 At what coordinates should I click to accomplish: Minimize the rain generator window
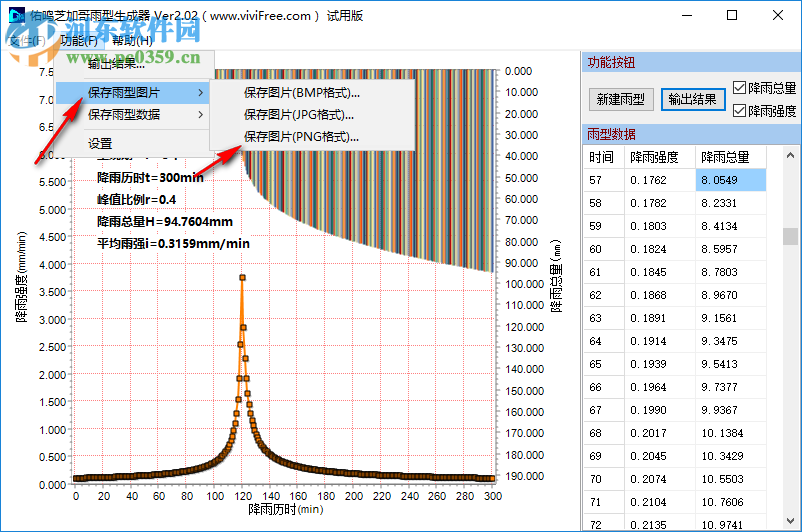tap(687, 15)
